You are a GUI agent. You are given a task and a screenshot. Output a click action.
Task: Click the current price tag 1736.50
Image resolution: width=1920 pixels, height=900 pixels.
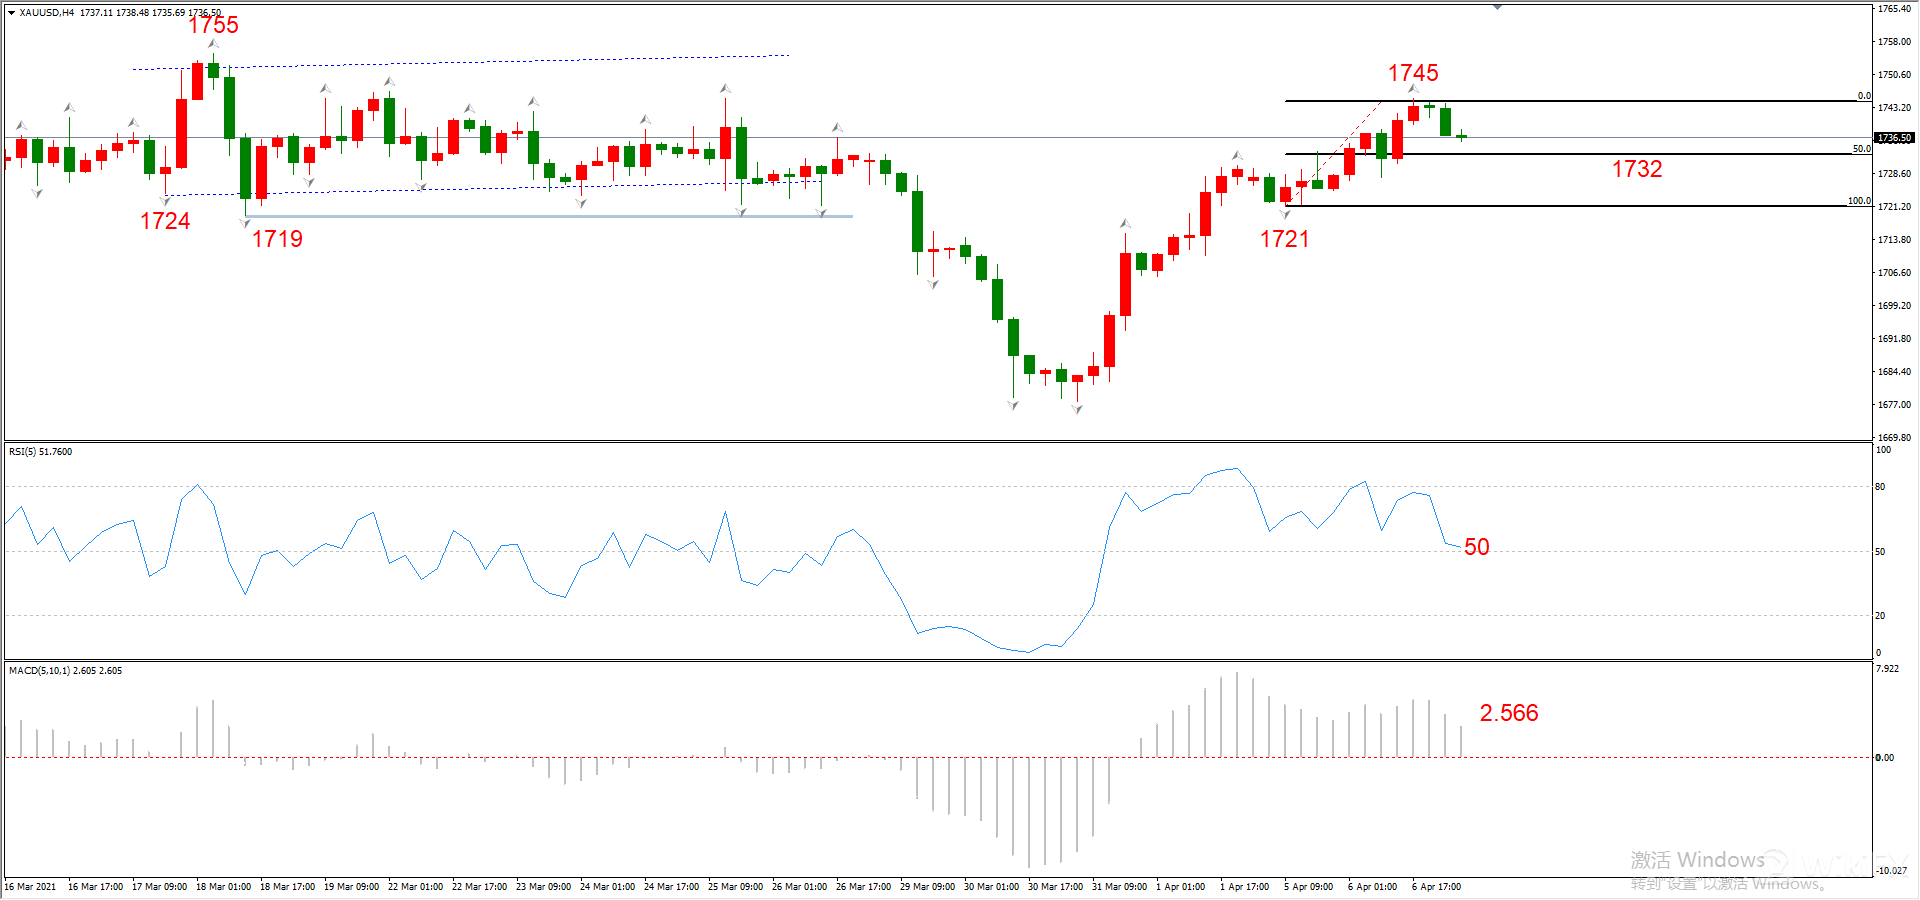click(x=1894, y=138)
